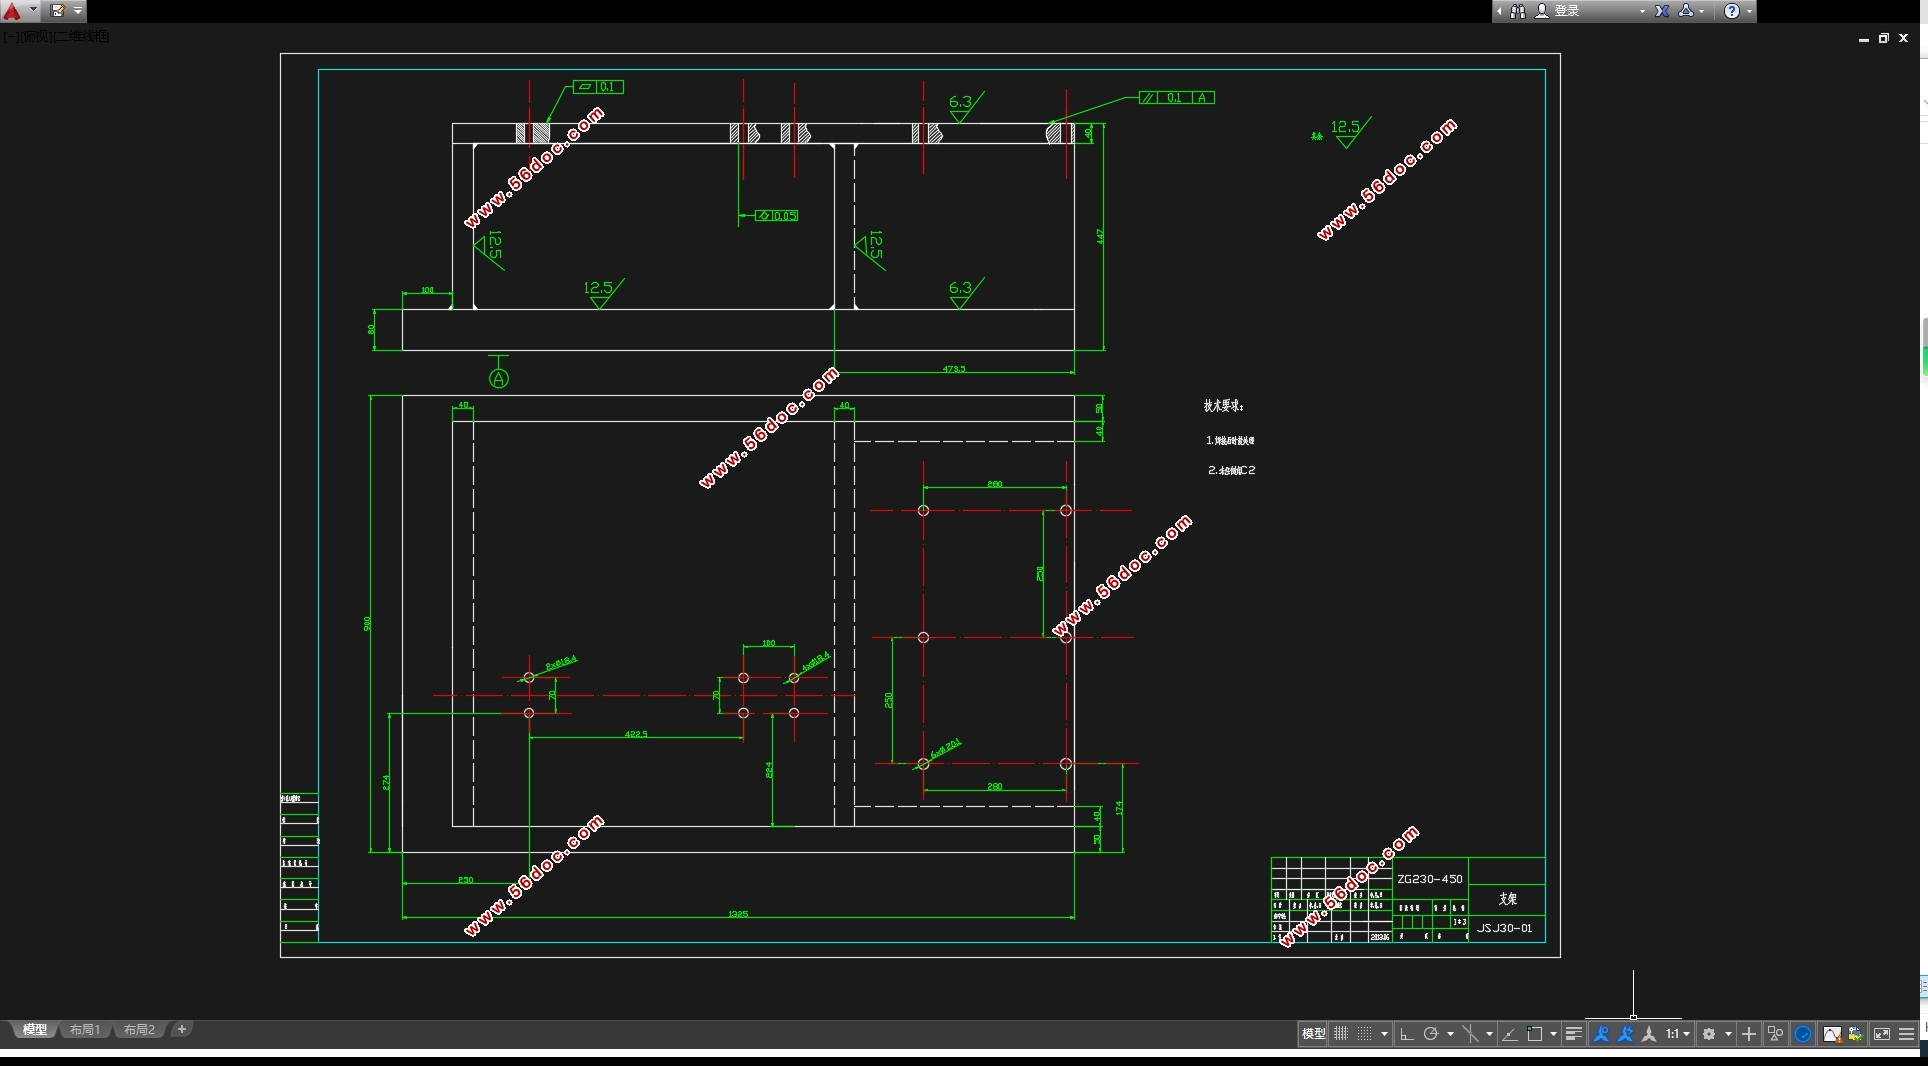Toggle ortho mode

click(1407, 1034)
